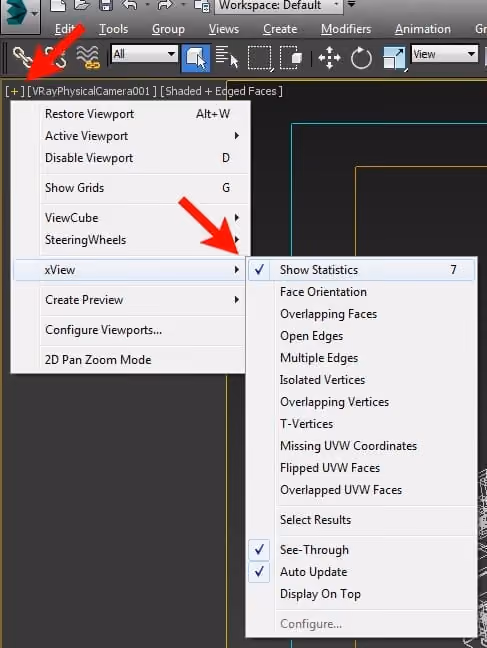Enable the Overlapping Faces xView check
487x648 pixels.
(x=361, y=314)
